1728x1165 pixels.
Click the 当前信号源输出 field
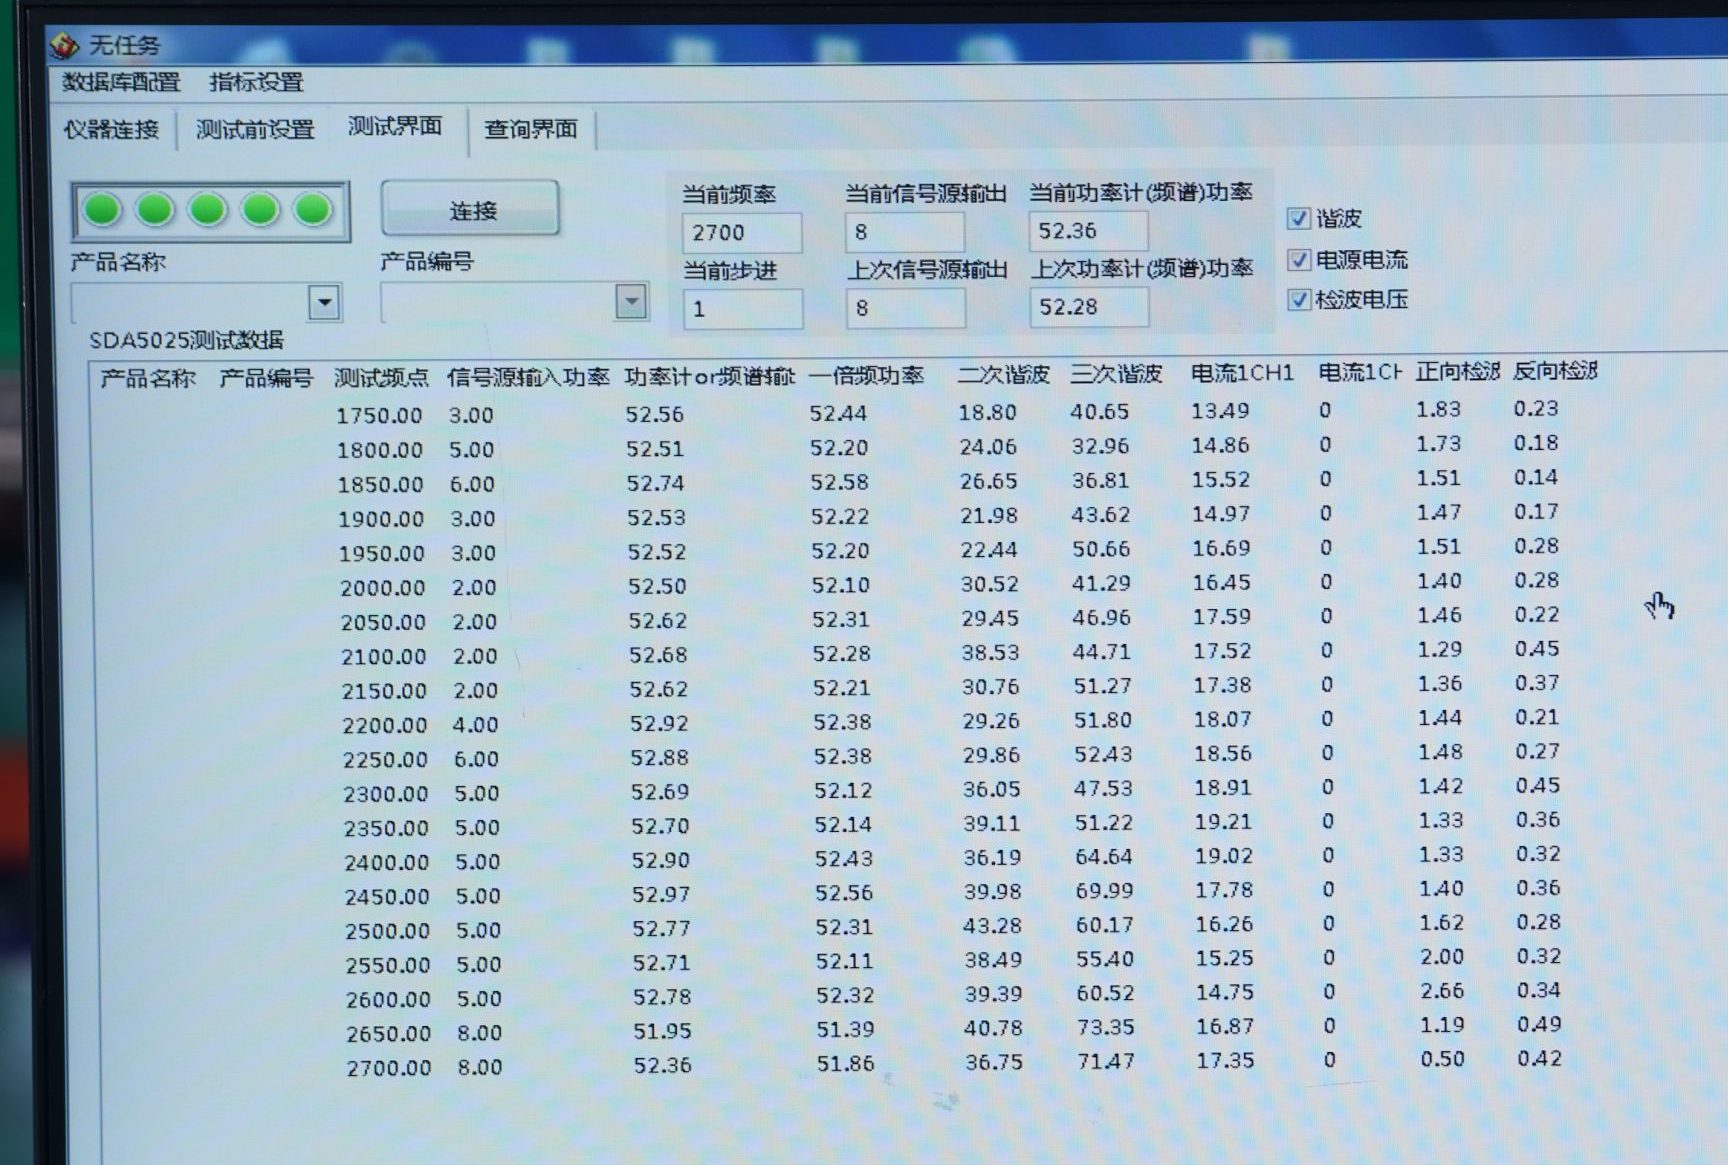point(905,232)
